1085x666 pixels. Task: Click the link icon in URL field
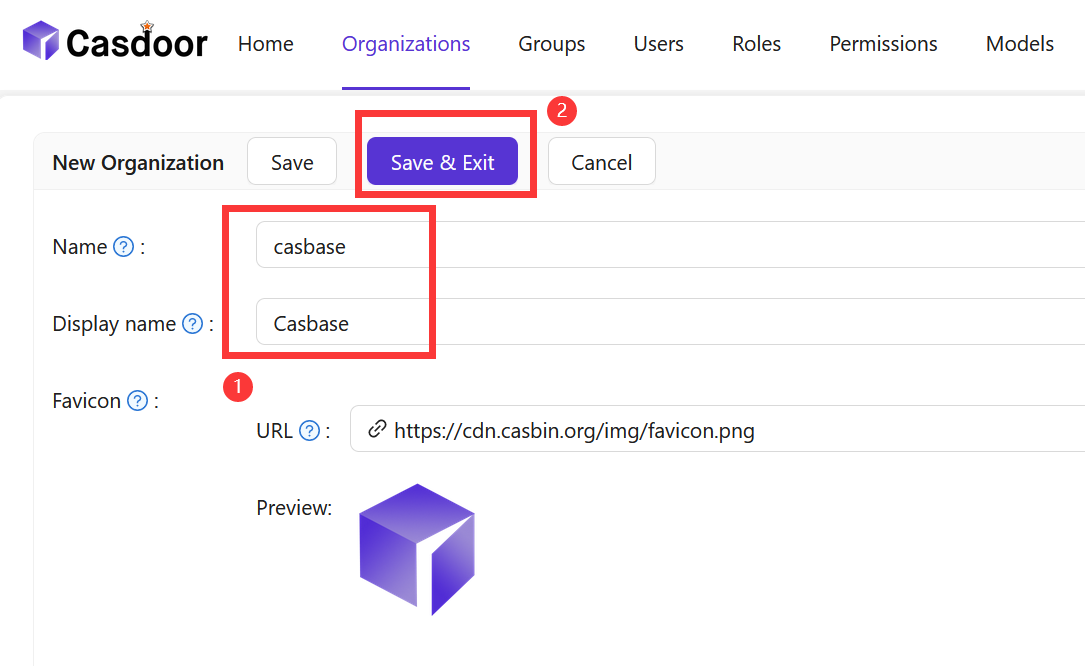coord(377,430)
